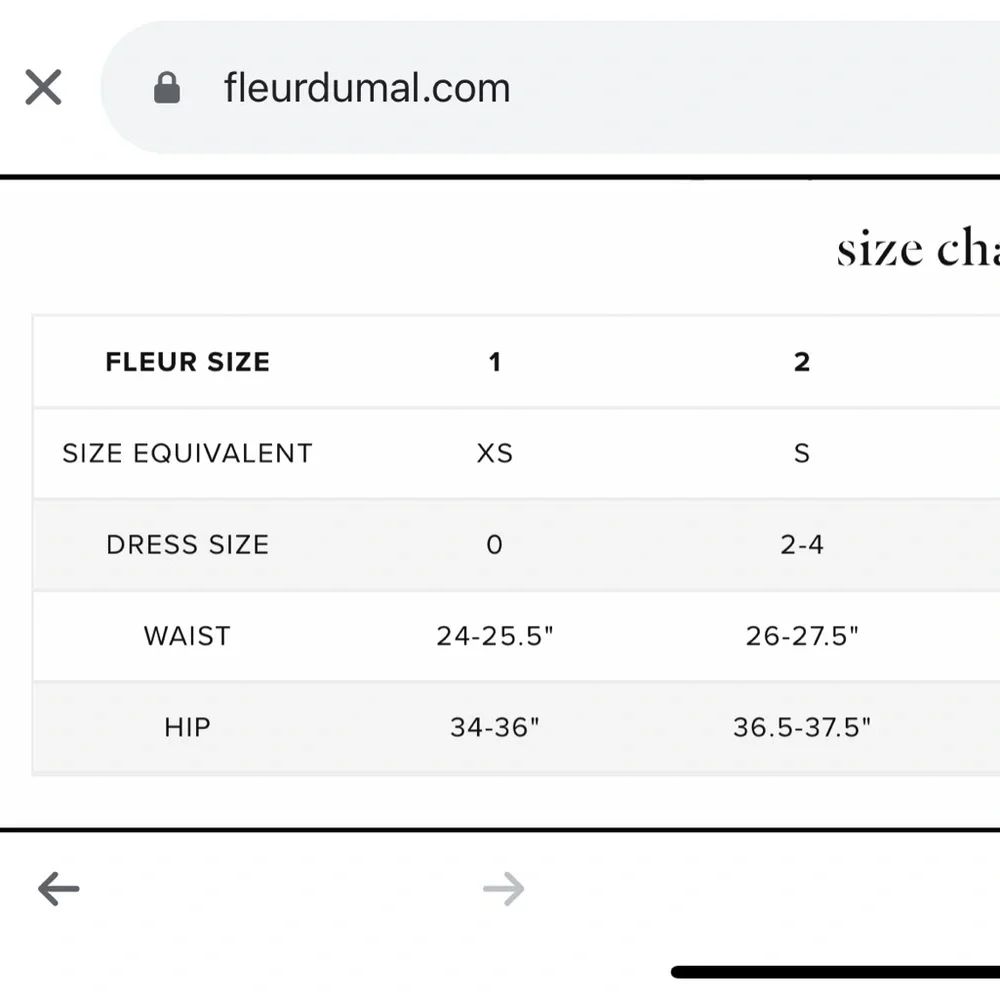Select the FLEUR SIZE header cell

pos(188,362)
